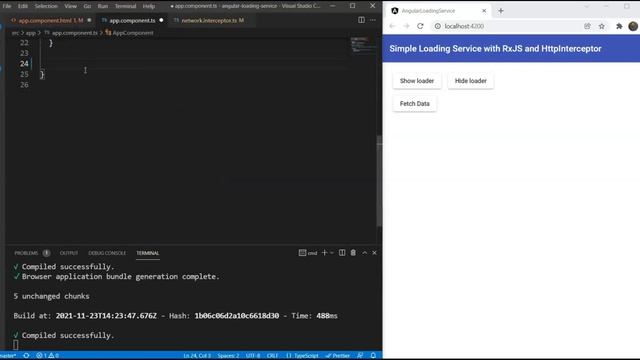The height and width of the screenshot is (360, 640).
Task: Share this page icon in address bar
Action: tap(587, 26)
